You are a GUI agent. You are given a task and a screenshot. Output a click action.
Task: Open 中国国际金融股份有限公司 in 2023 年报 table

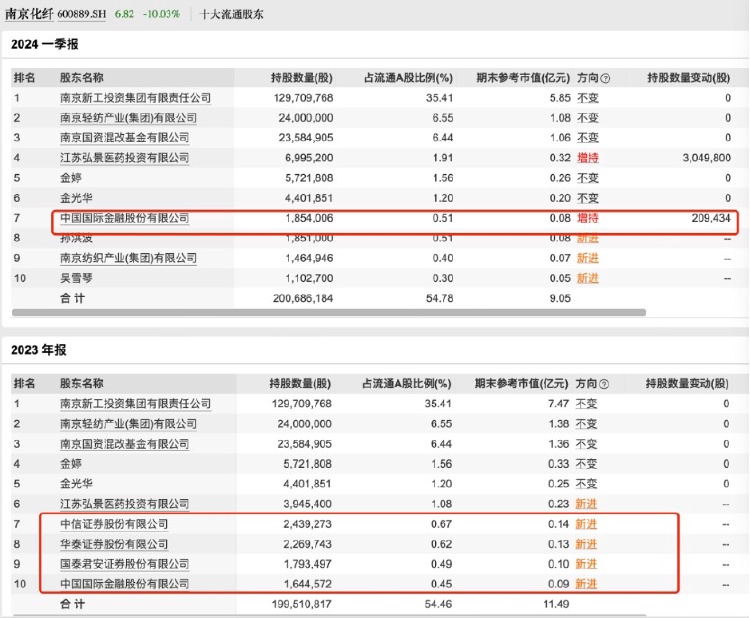[124, 584]
